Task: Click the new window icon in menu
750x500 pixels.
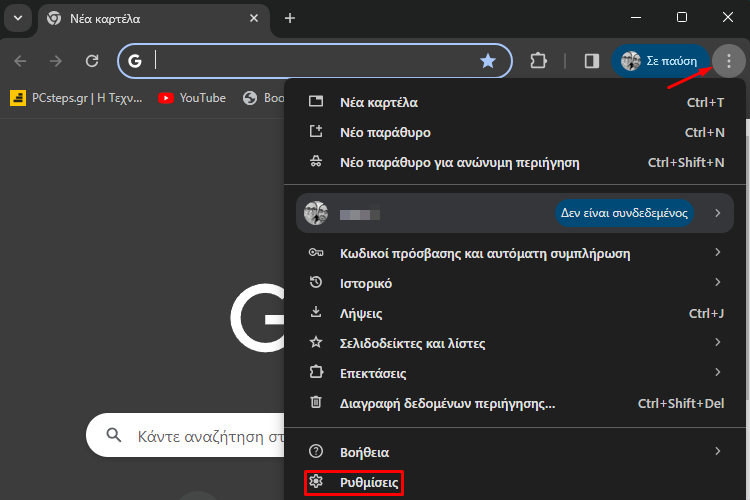Action: [x=316, y=131]
